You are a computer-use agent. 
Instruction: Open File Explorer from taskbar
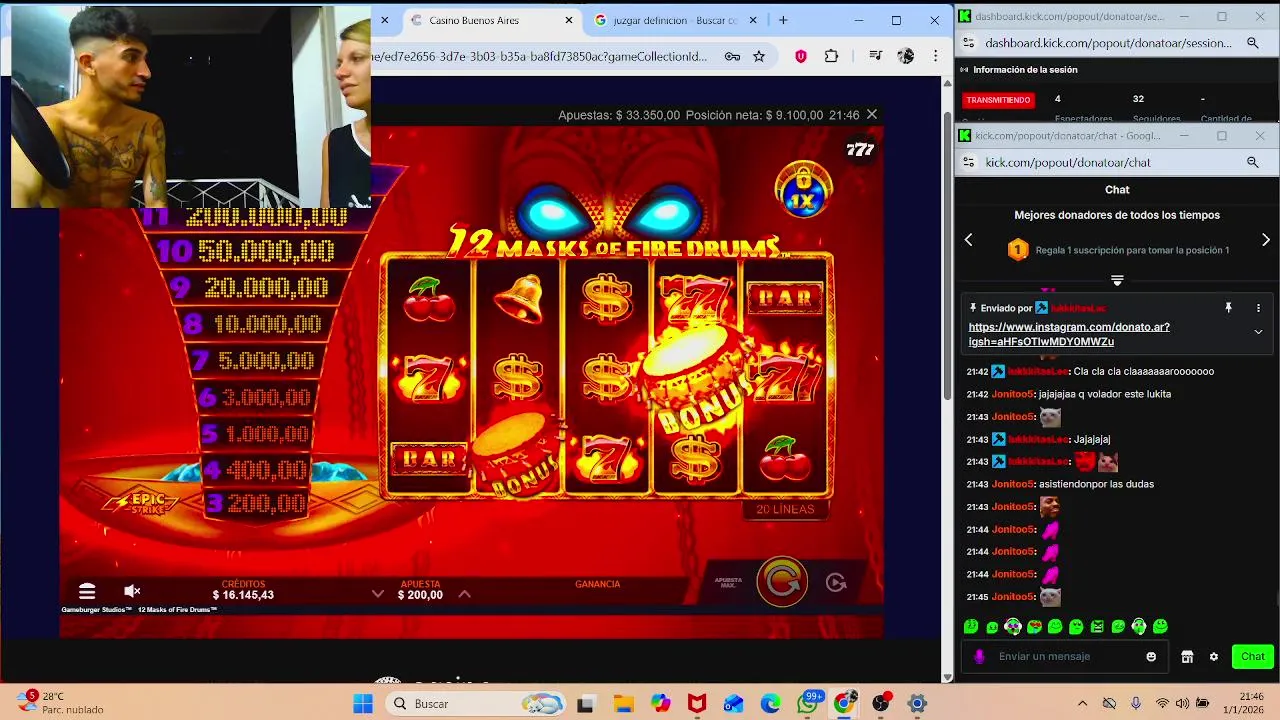[x=623, y=704]
